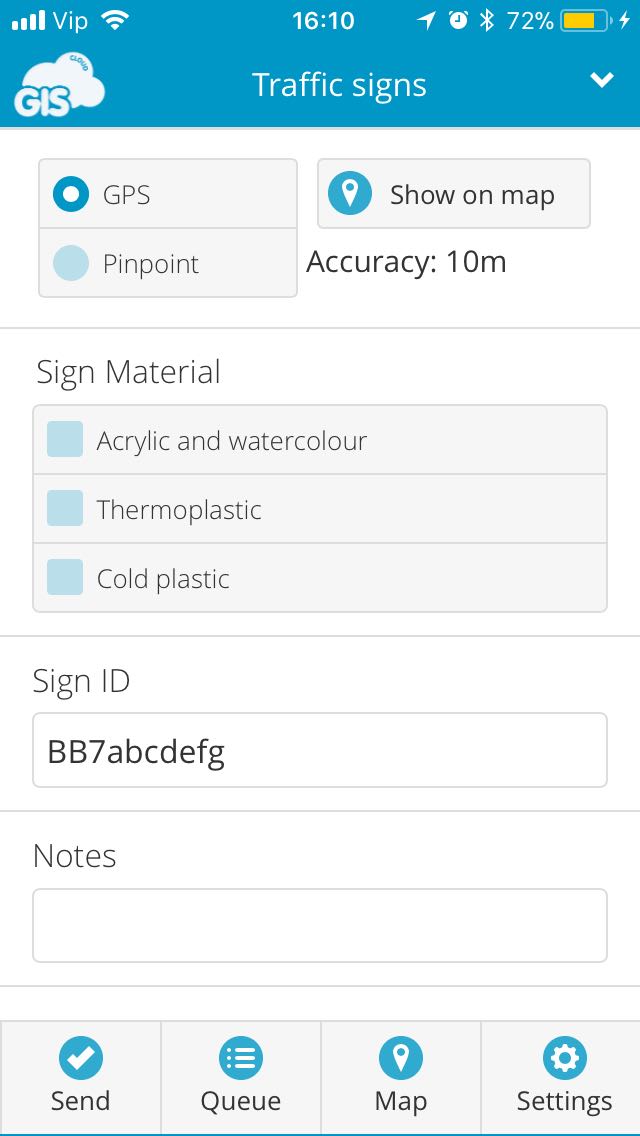Focus the Notes input field
Viewport: 640px width, 1136px height.
tap(320, 926)
